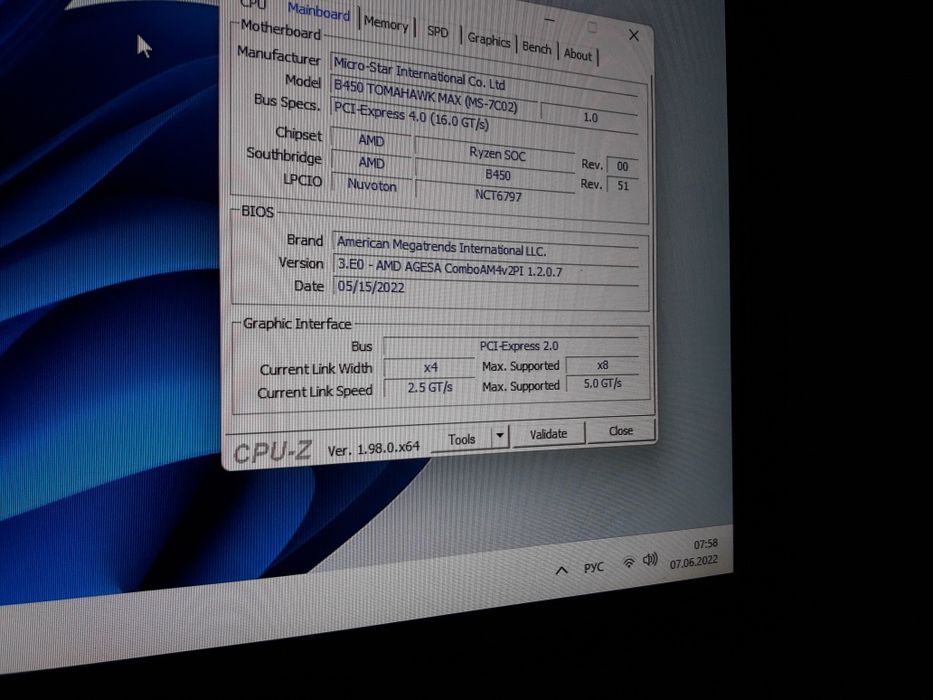Click the Close button
This screenshot has height=700, width=933.
coord(621,430)
